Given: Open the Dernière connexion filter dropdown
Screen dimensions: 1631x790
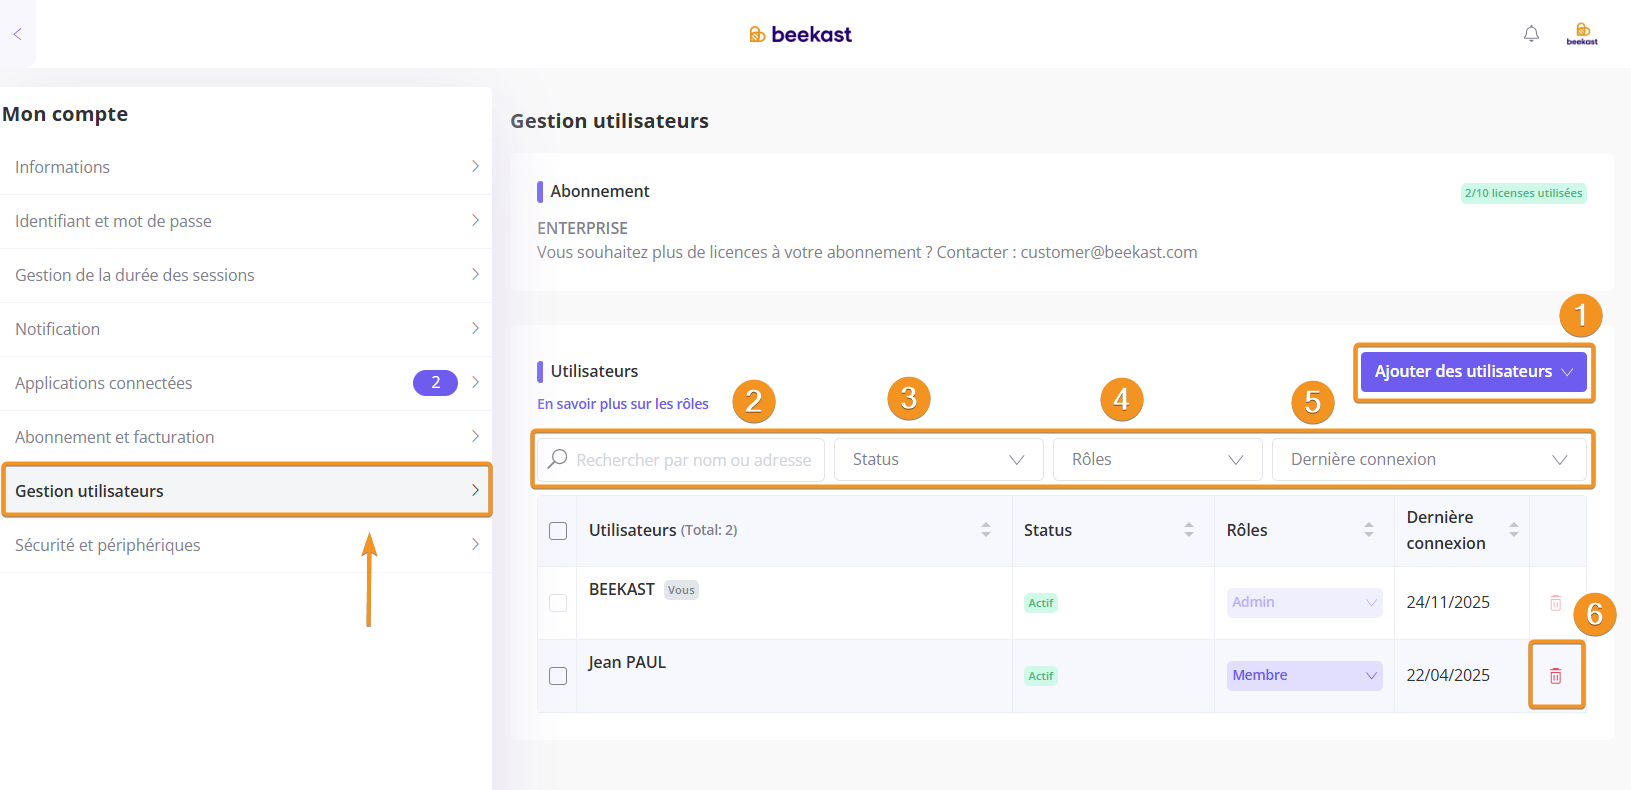Looking at the screenshot, I should [x=1428, y=460].
